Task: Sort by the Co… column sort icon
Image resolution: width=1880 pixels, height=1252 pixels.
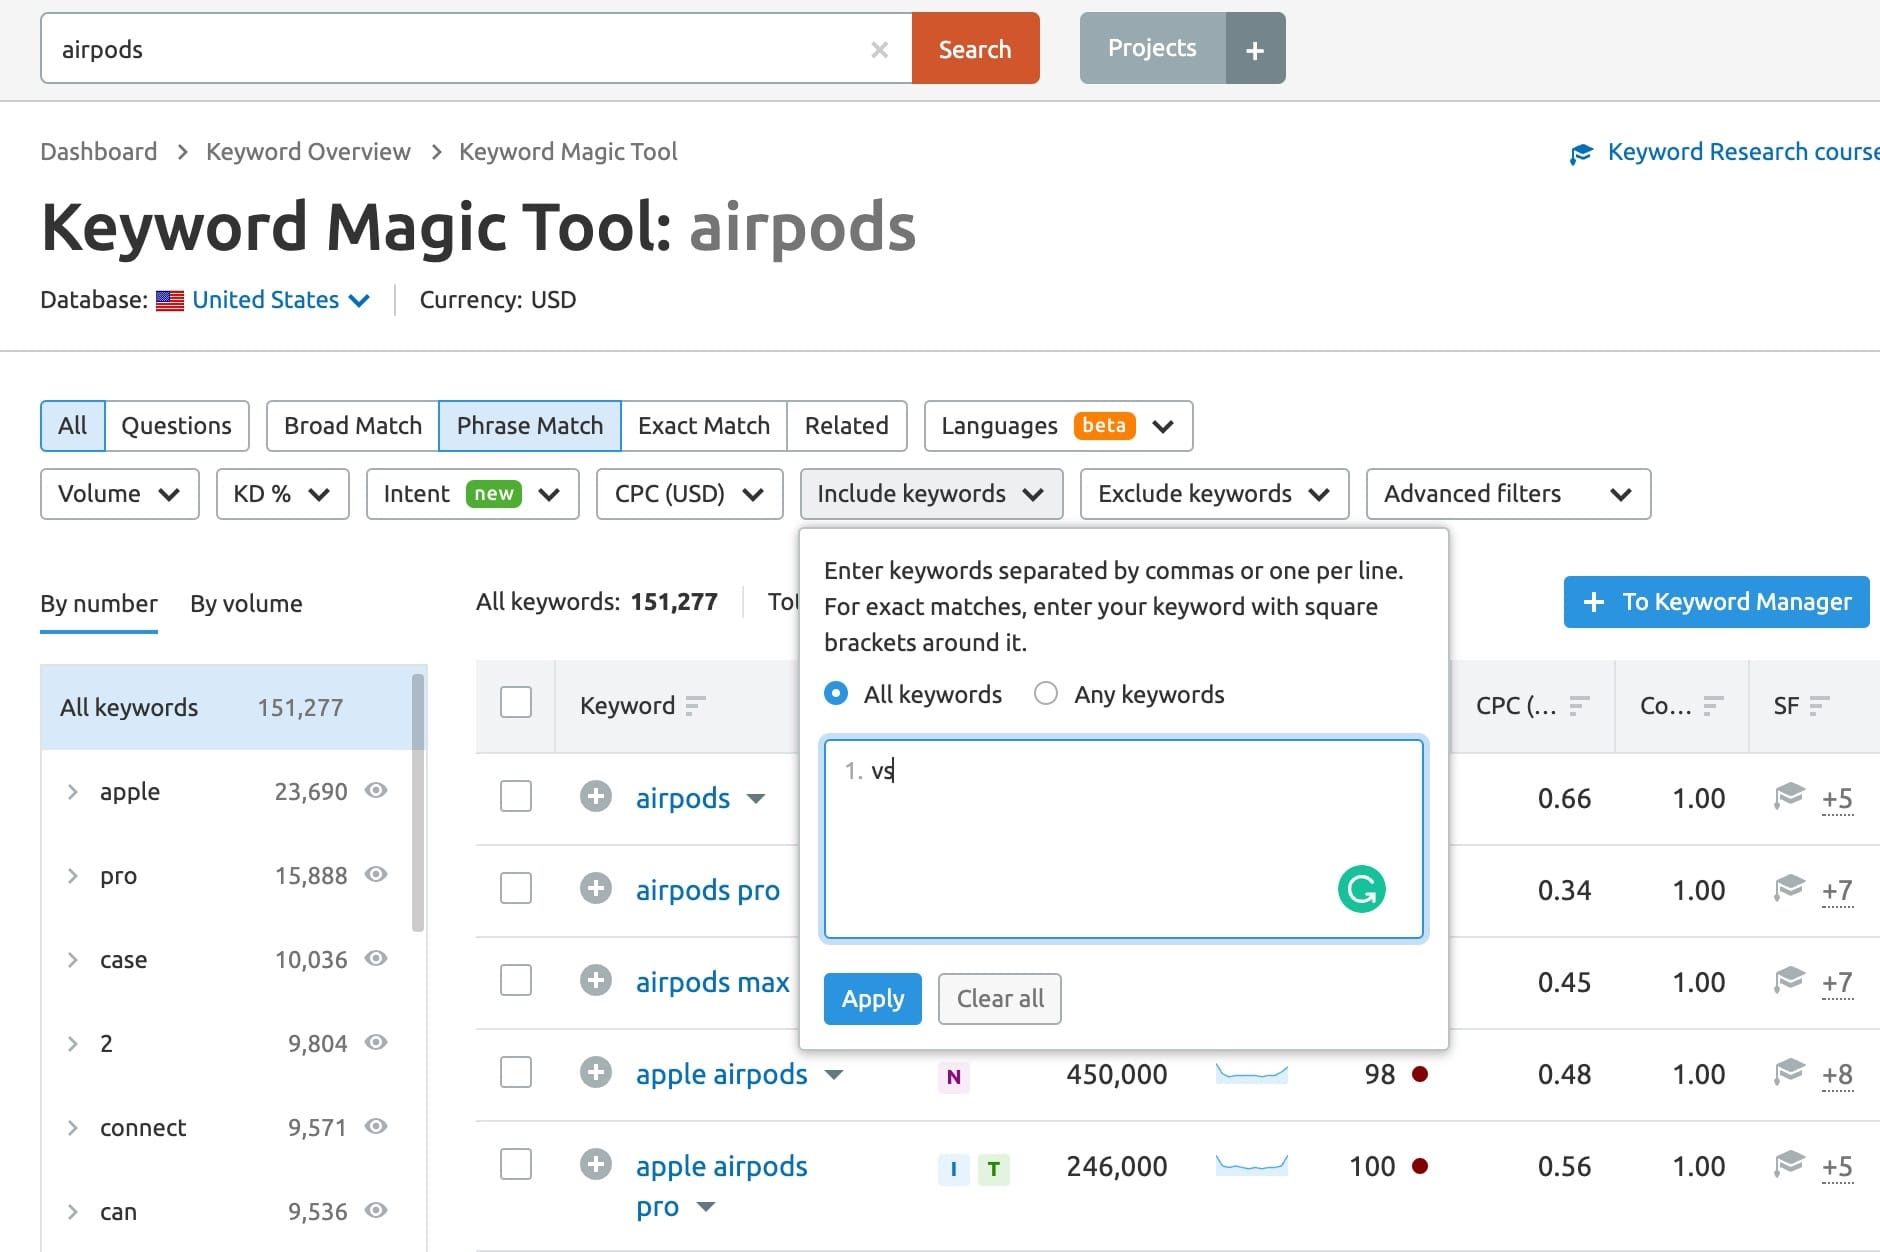Action: click(x=1713, y=706)
